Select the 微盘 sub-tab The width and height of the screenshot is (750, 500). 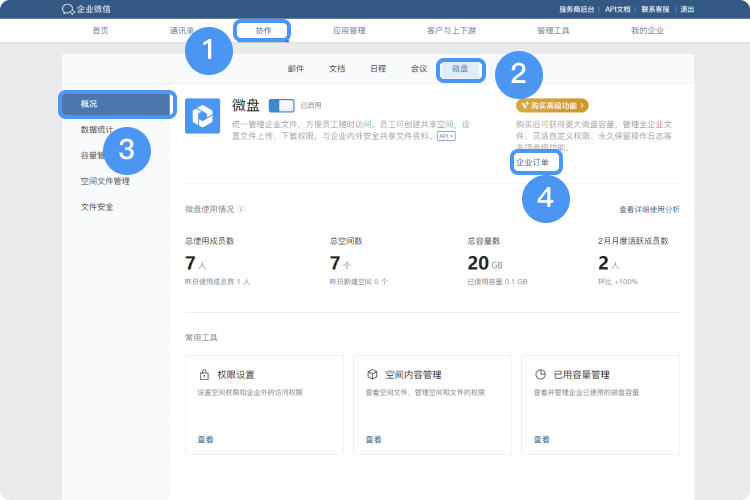(460, 69)
